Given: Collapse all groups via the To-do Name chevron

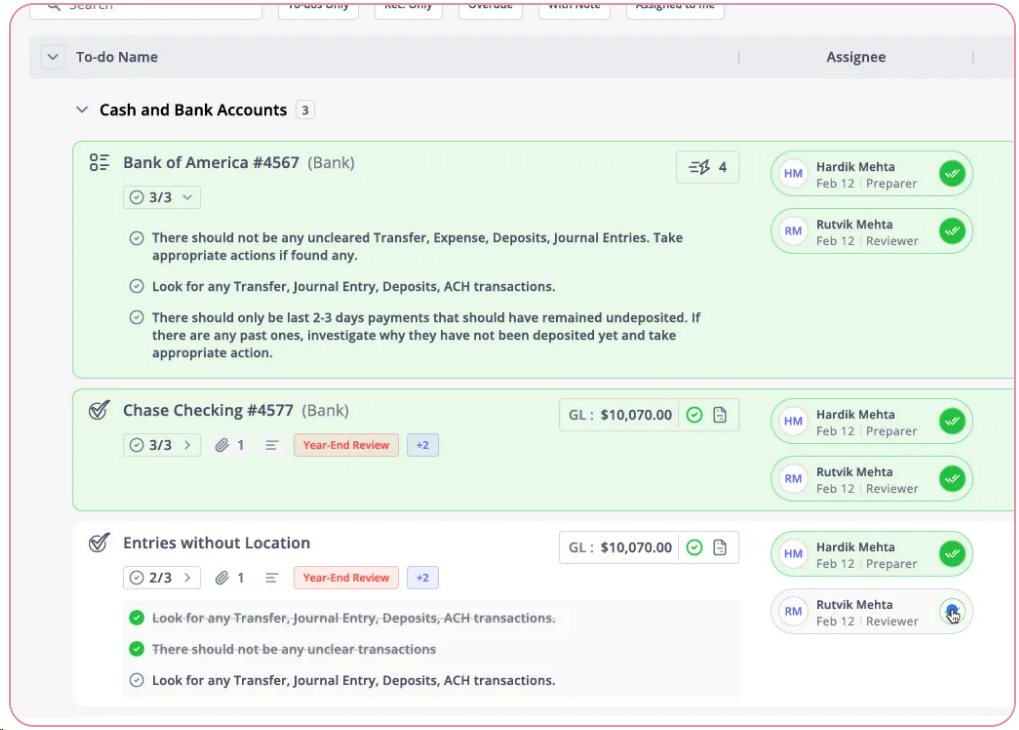Looking at the screenshot, I should (53, 57).
